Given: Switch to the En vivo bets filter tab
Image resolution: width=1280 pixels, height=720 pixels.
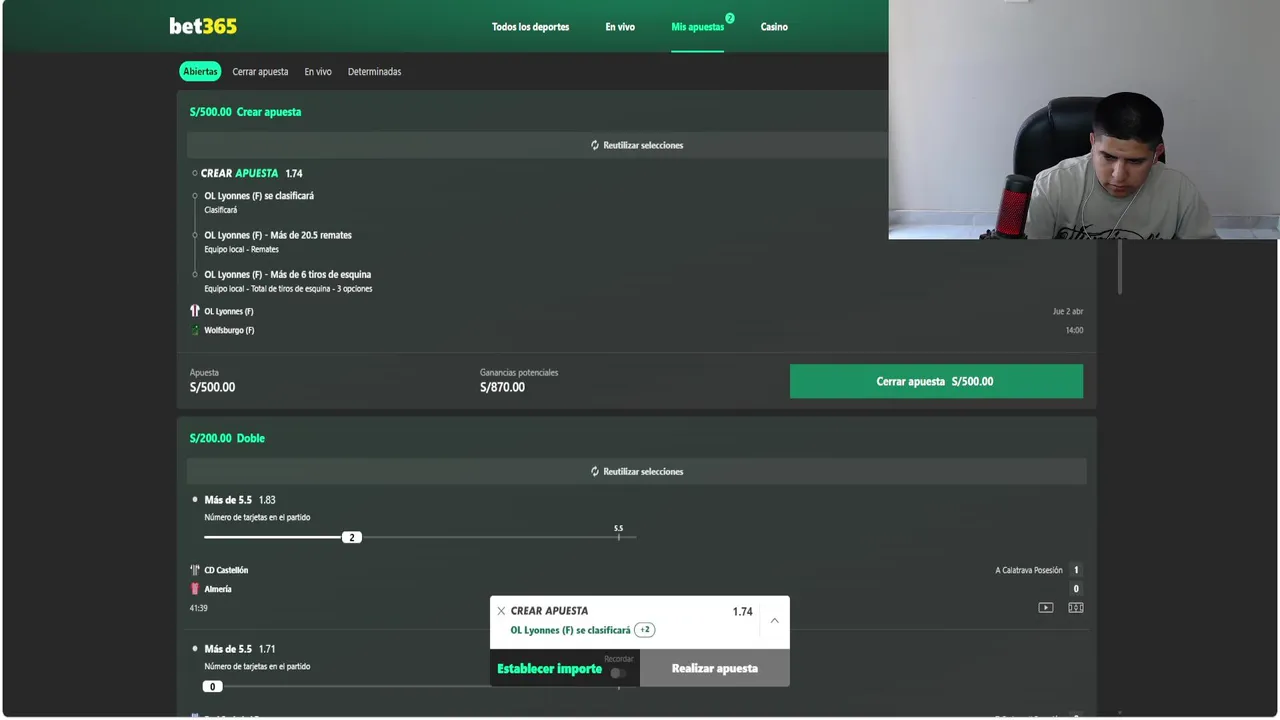Looking at the screenshot, I should coord(318,72).
